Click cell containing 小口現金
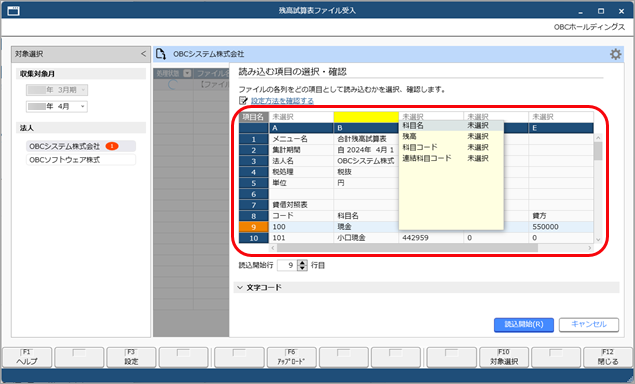The image size is (635, 384). point(366,238)
